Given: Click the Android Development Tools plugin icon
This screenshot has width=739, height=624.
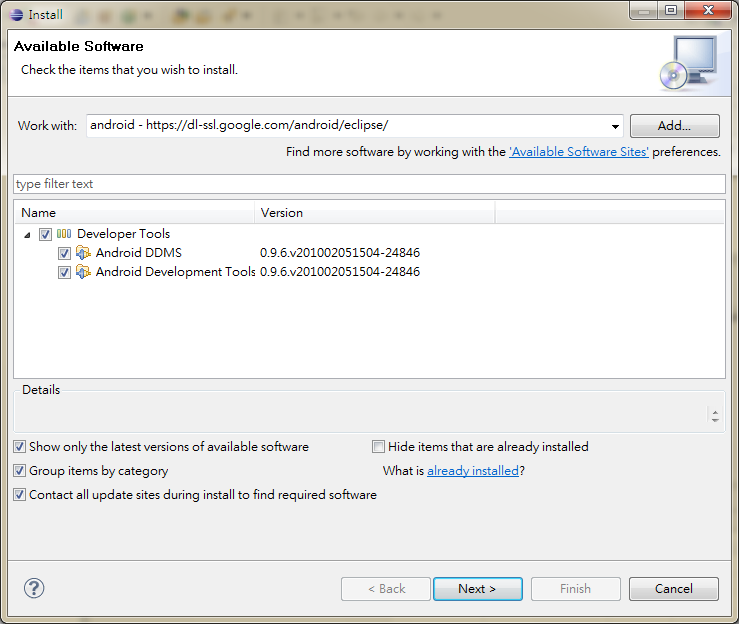Looking at the screenshot, I should coord(83,272).
